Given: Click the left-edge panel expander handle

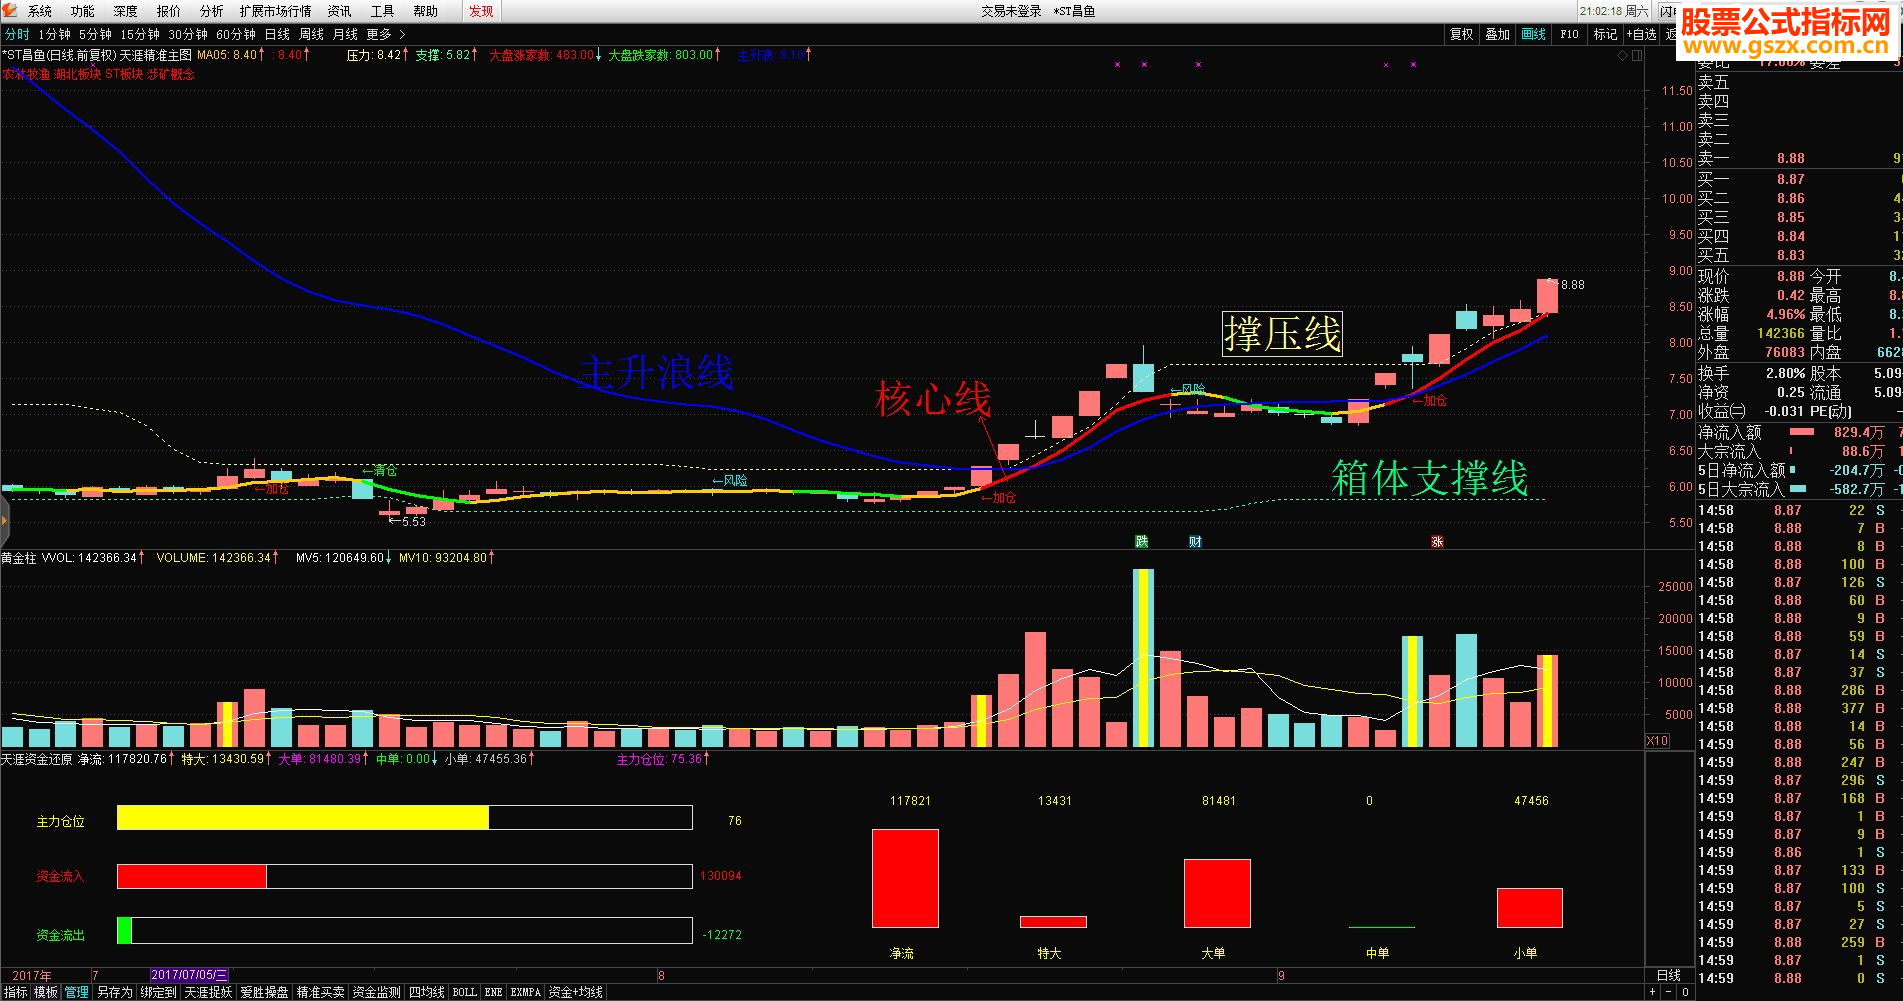Looking at the screenshot, I should 4,521.
